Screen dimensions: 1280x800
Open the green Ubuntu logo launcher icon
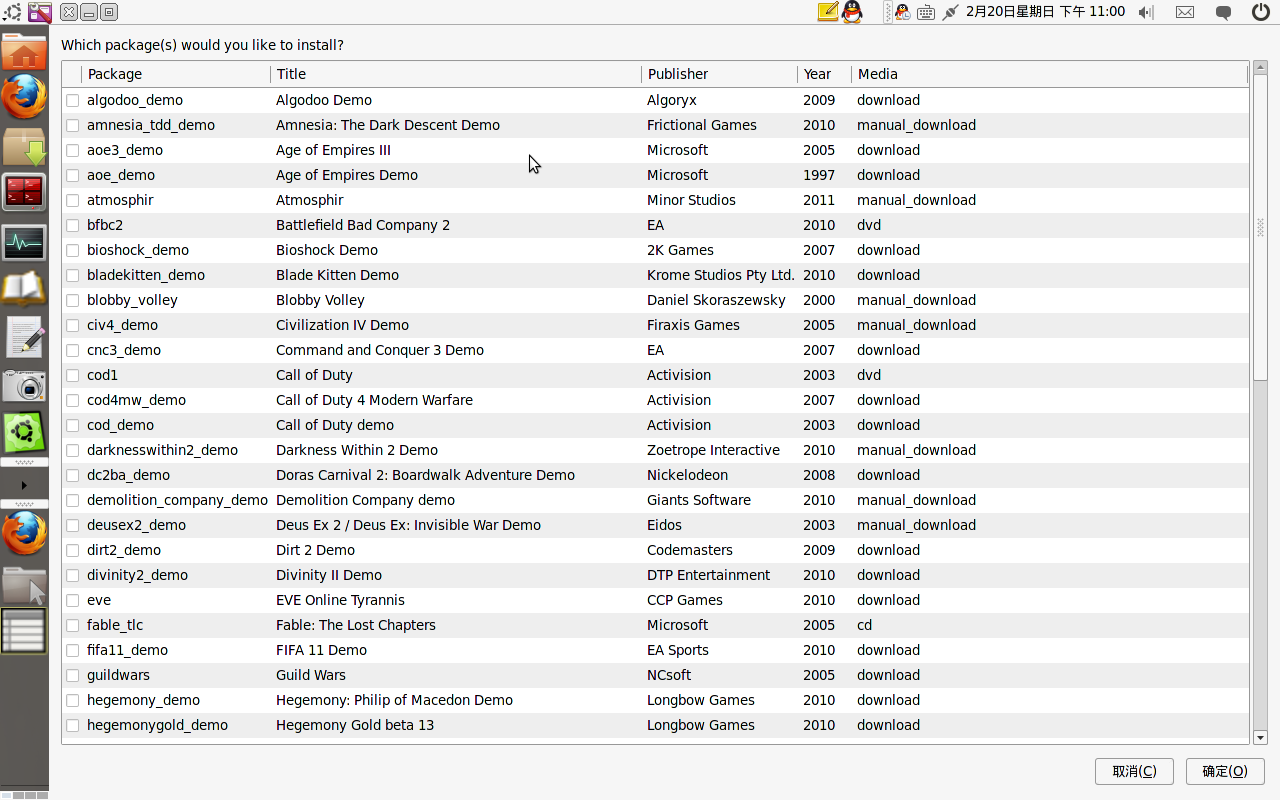24,433
